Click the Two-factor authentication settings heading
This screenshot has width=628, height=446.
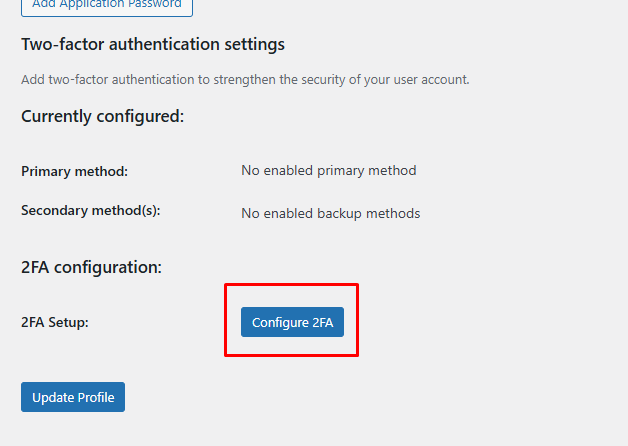(153, 45)
